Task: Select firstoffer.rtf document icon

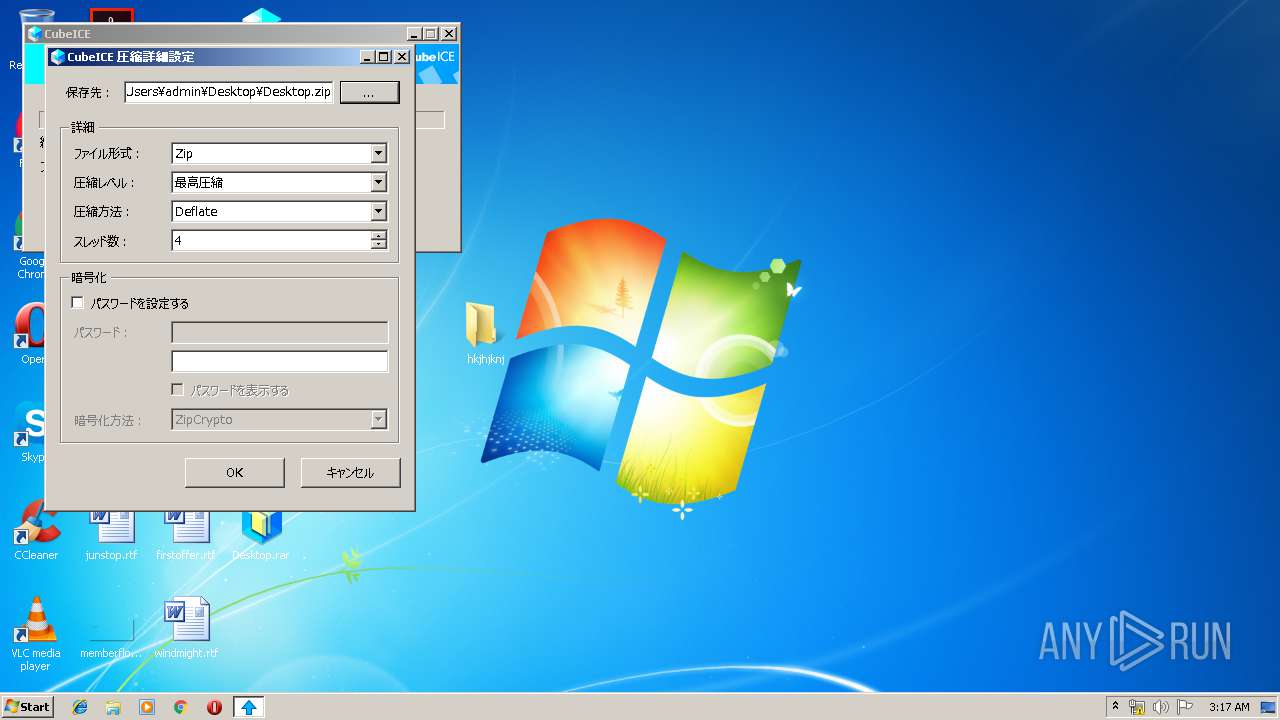Action: 186,536
